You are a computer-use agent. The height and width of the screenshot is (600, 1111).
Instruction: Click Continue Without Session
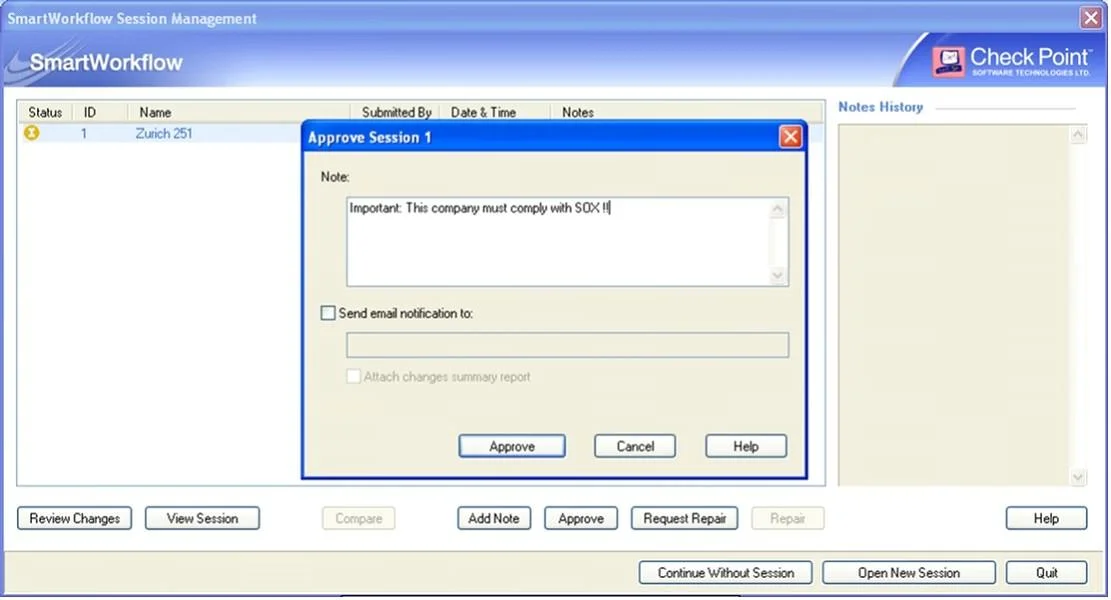[x=726, y=572]
